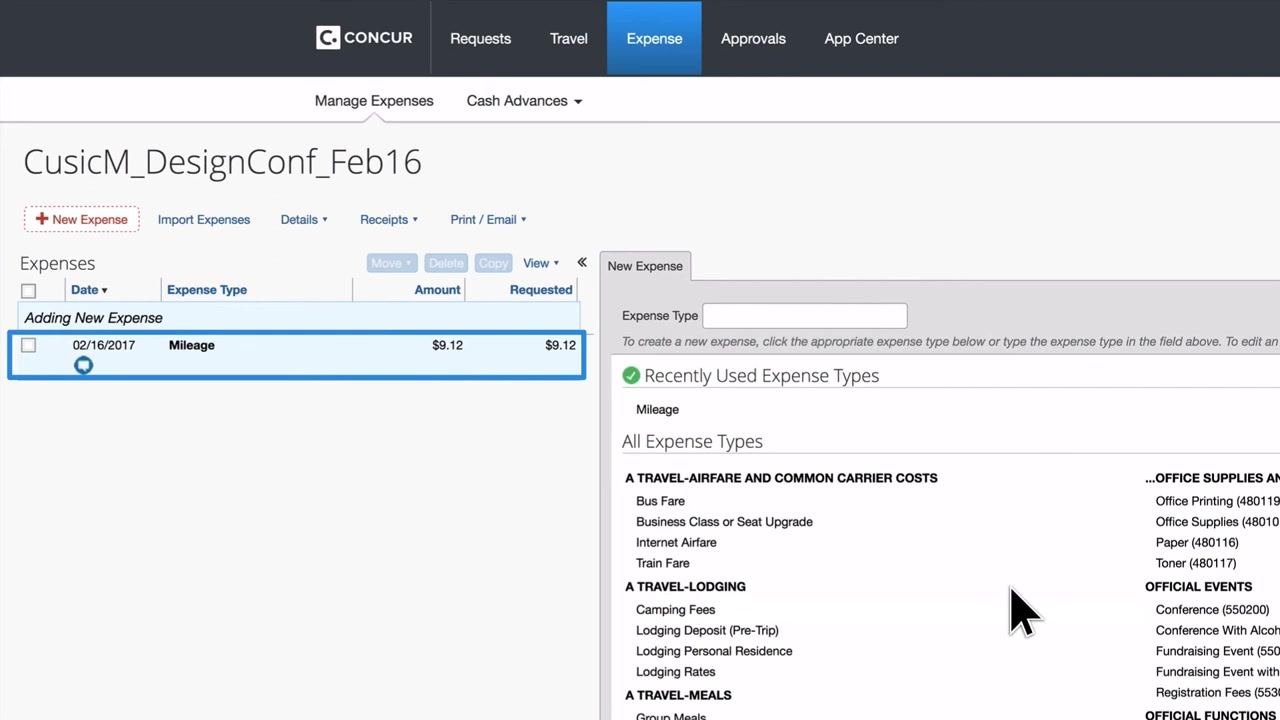Sort by Amount column header
This screenshot has height=720, width=1280.
[x=438, y=290]
